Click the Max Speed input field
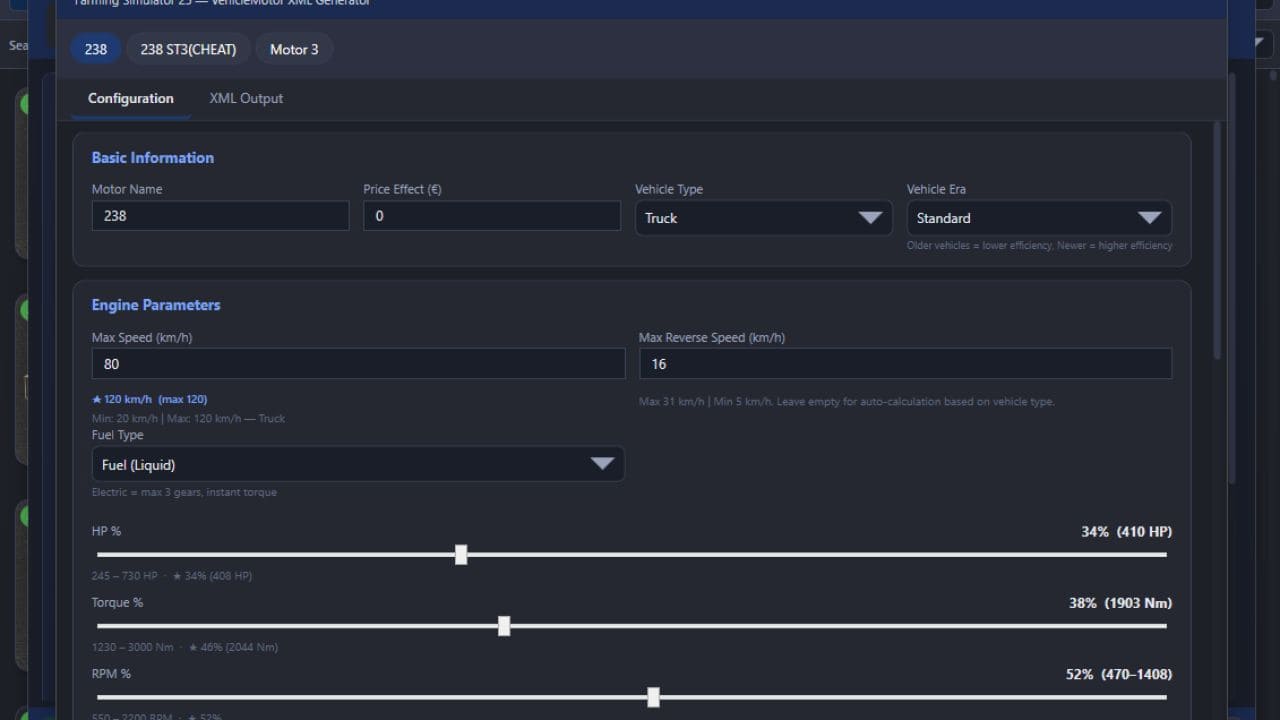This screenshot has height=720, width=1280. (x=358, y=364)
